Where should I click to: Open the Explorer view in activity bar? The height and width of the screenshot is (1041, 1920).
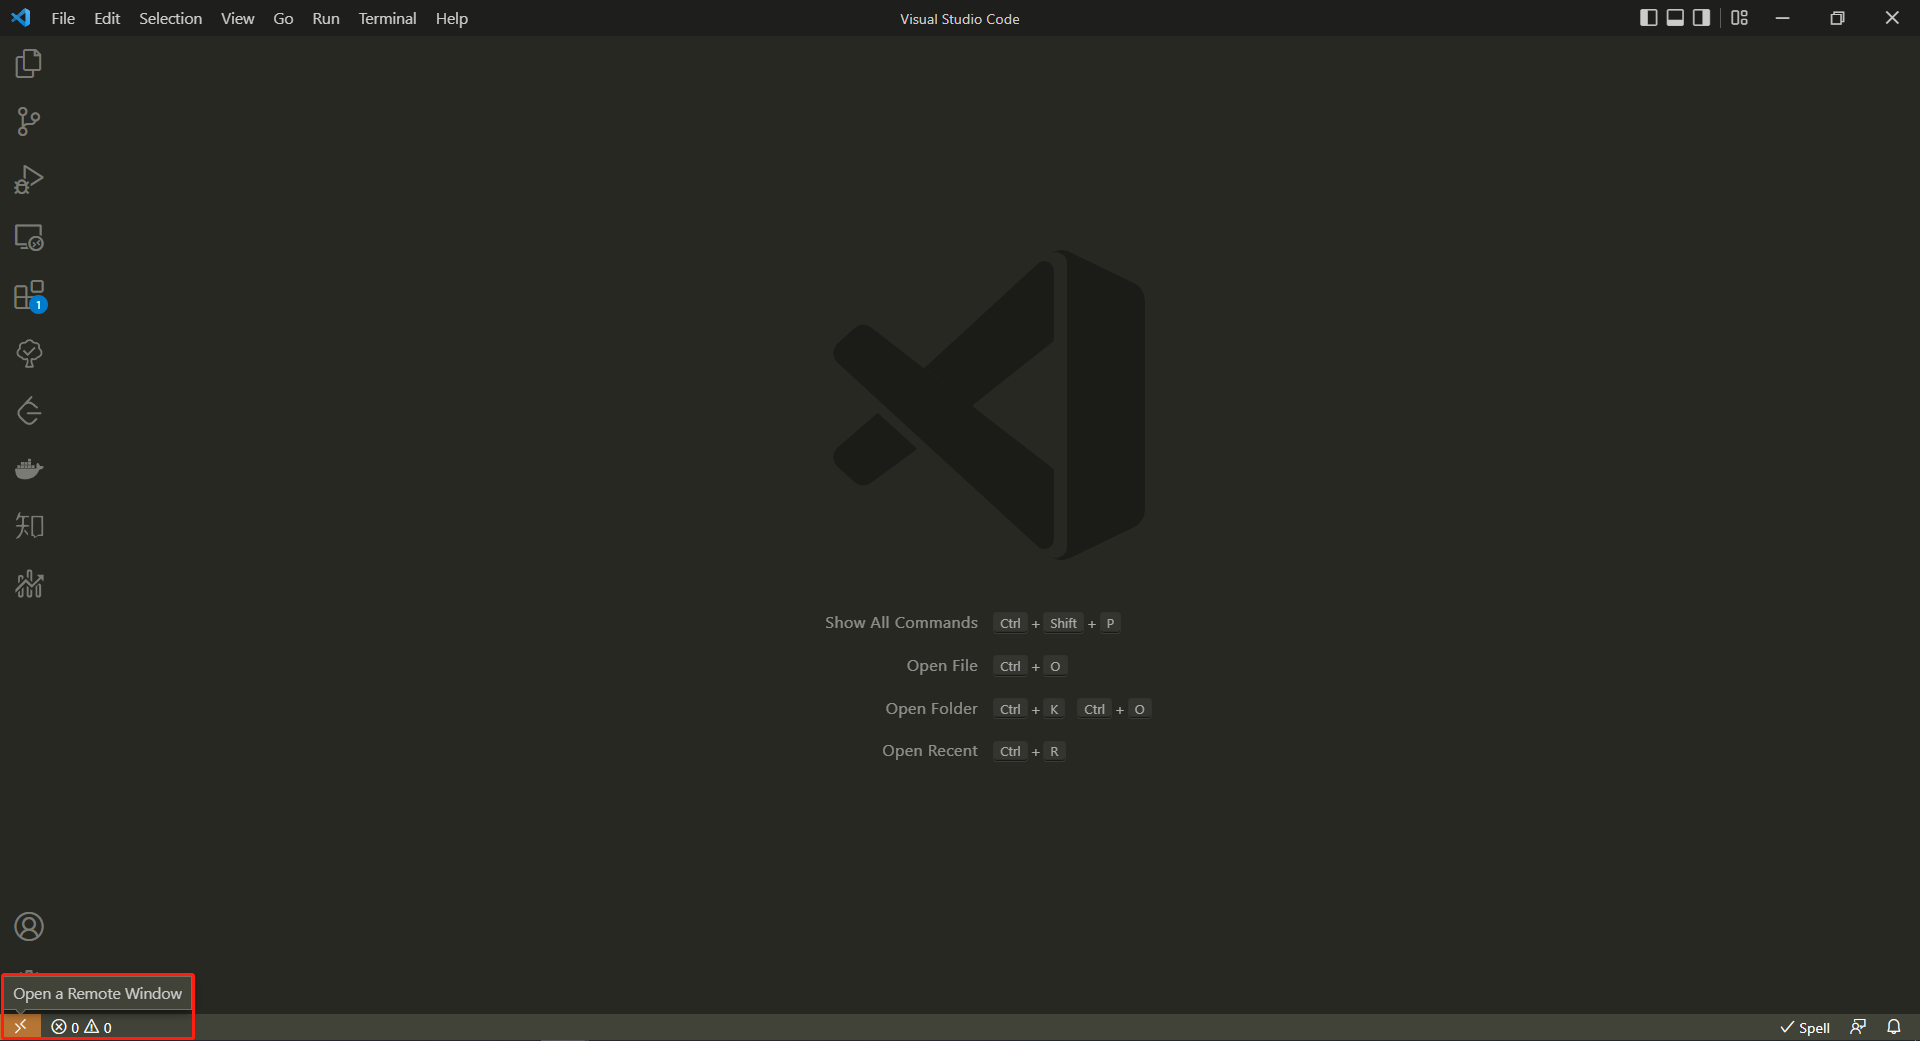coord(29,64)
